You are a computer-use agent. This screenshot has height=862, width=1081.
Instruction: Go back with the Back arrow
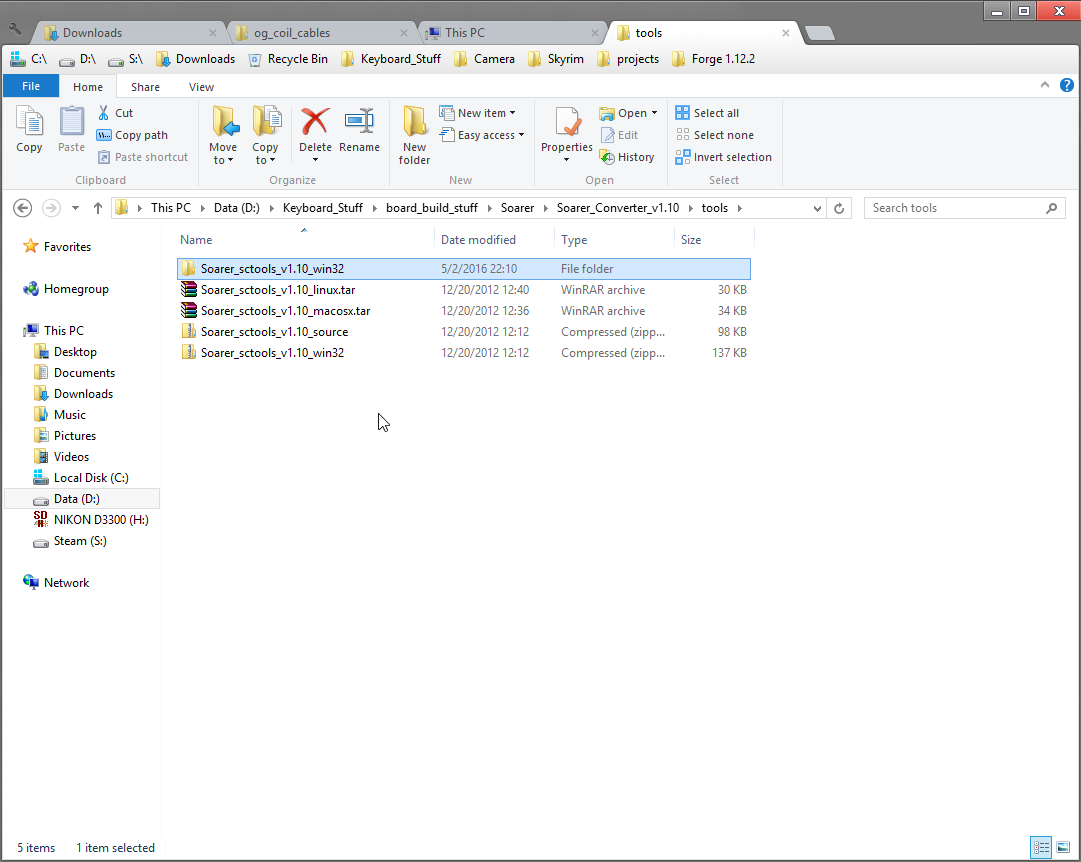tap(23, 208)
